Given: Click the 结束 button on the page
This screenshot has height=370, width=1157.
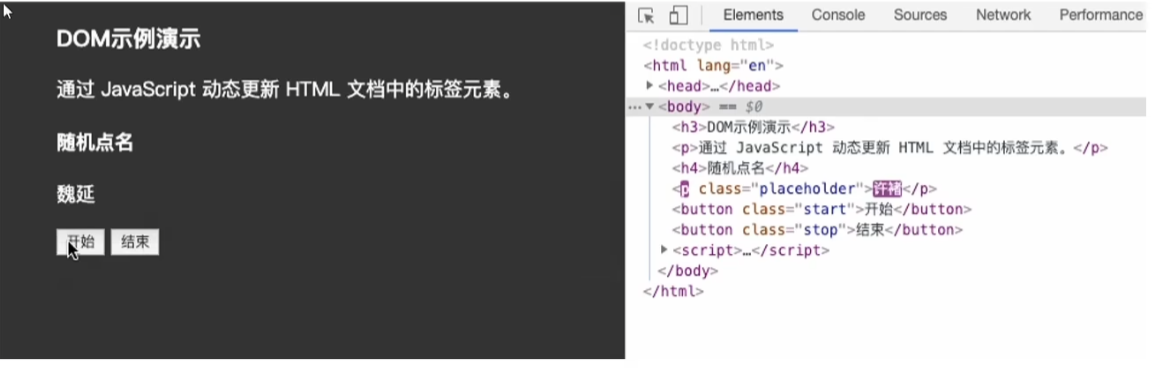Looking at the screenshot, I should (x=135, y=242).
